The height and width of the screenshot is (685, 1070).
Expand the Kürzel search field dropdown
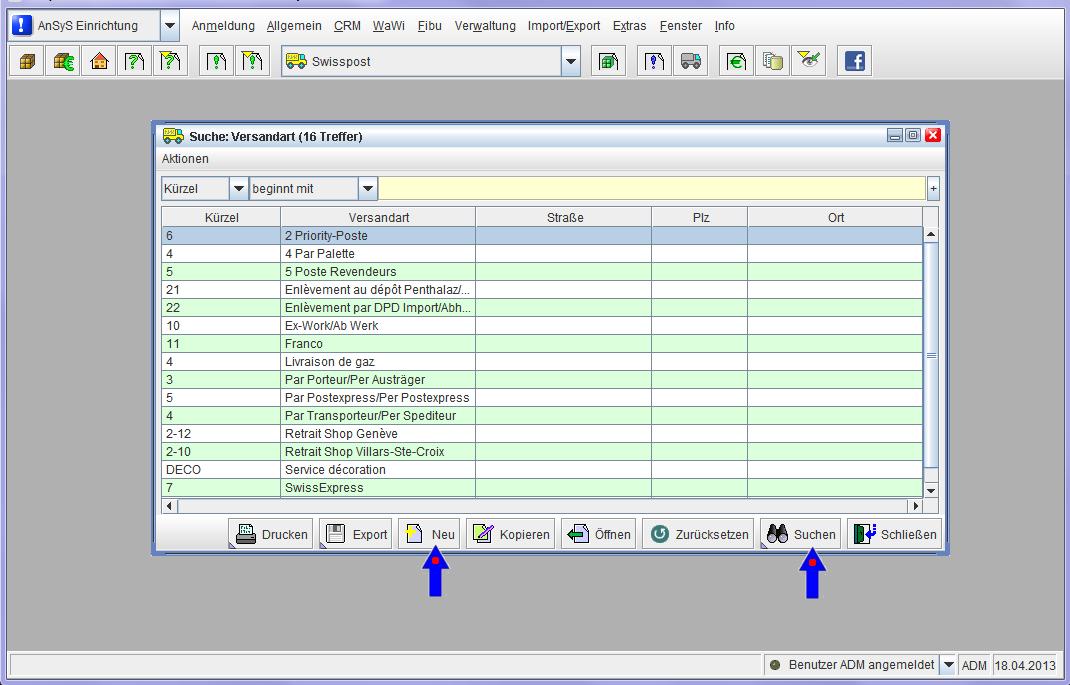238,188
